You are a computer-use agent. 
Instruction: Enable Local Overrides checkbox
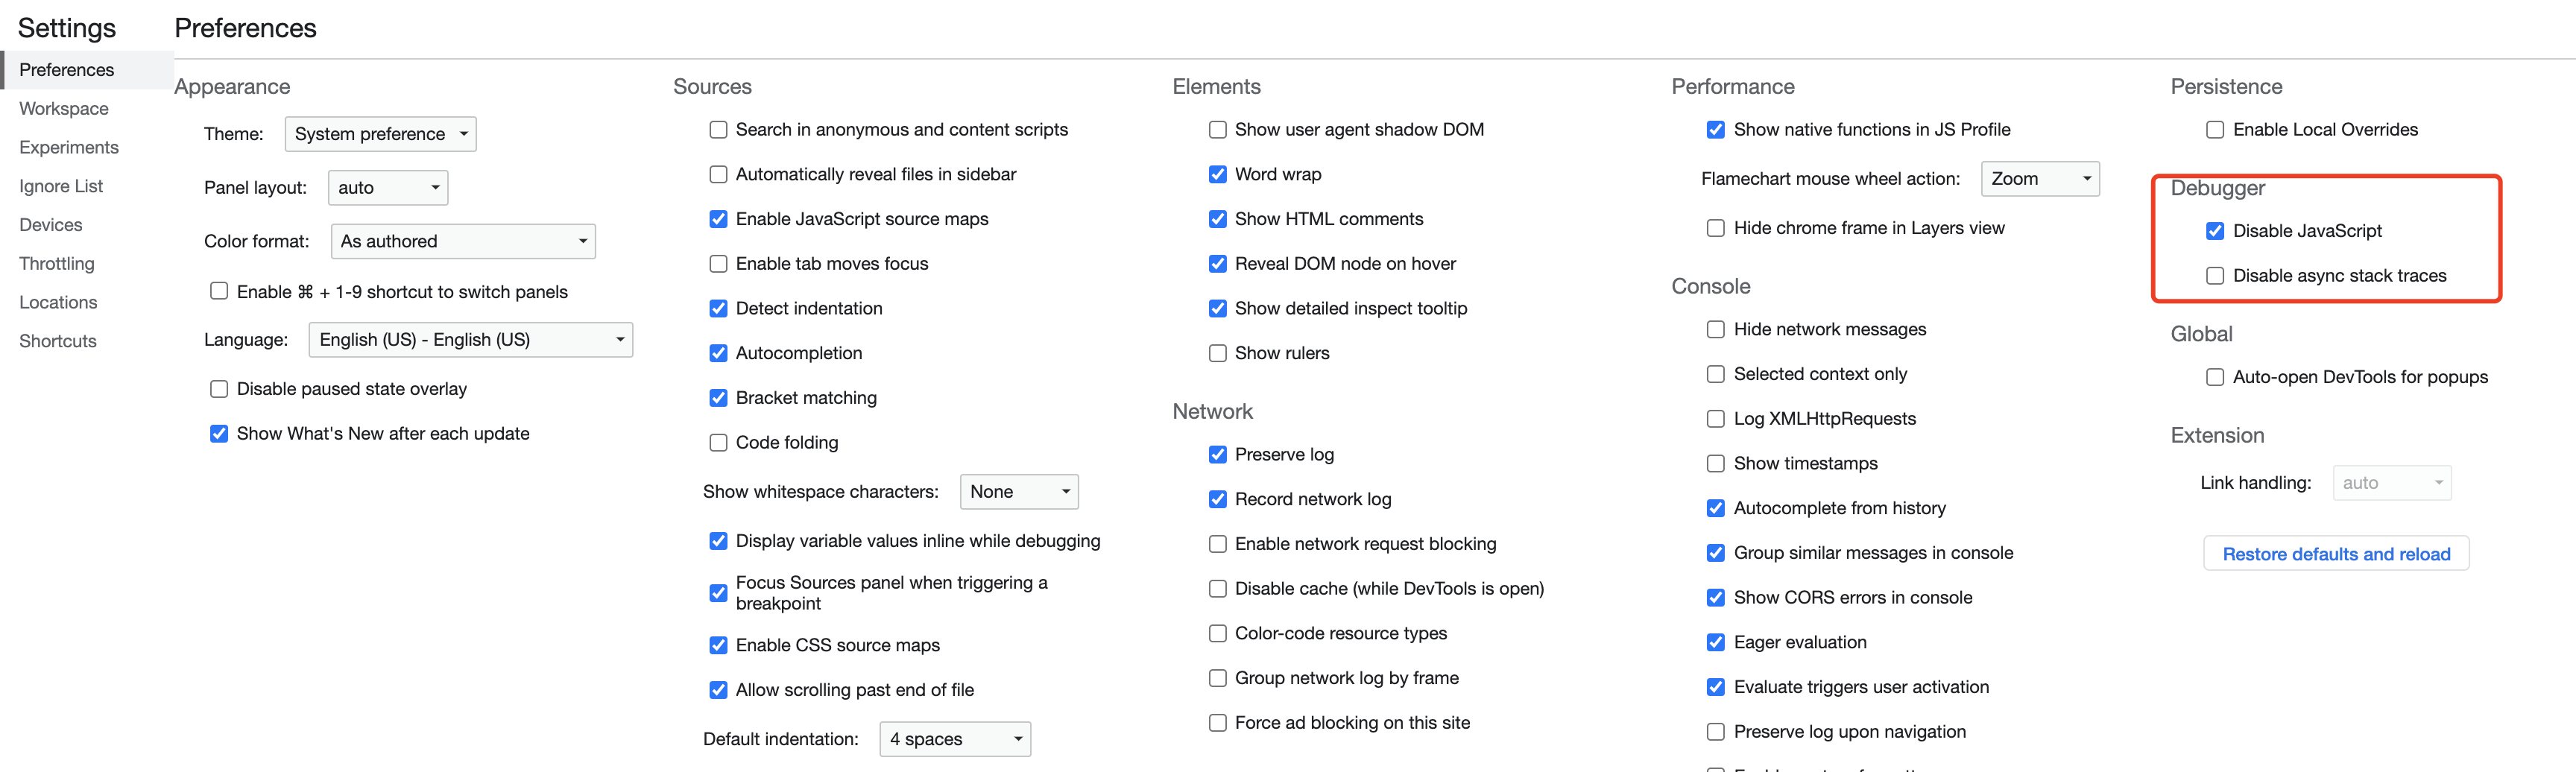[x=2215, y=130]
